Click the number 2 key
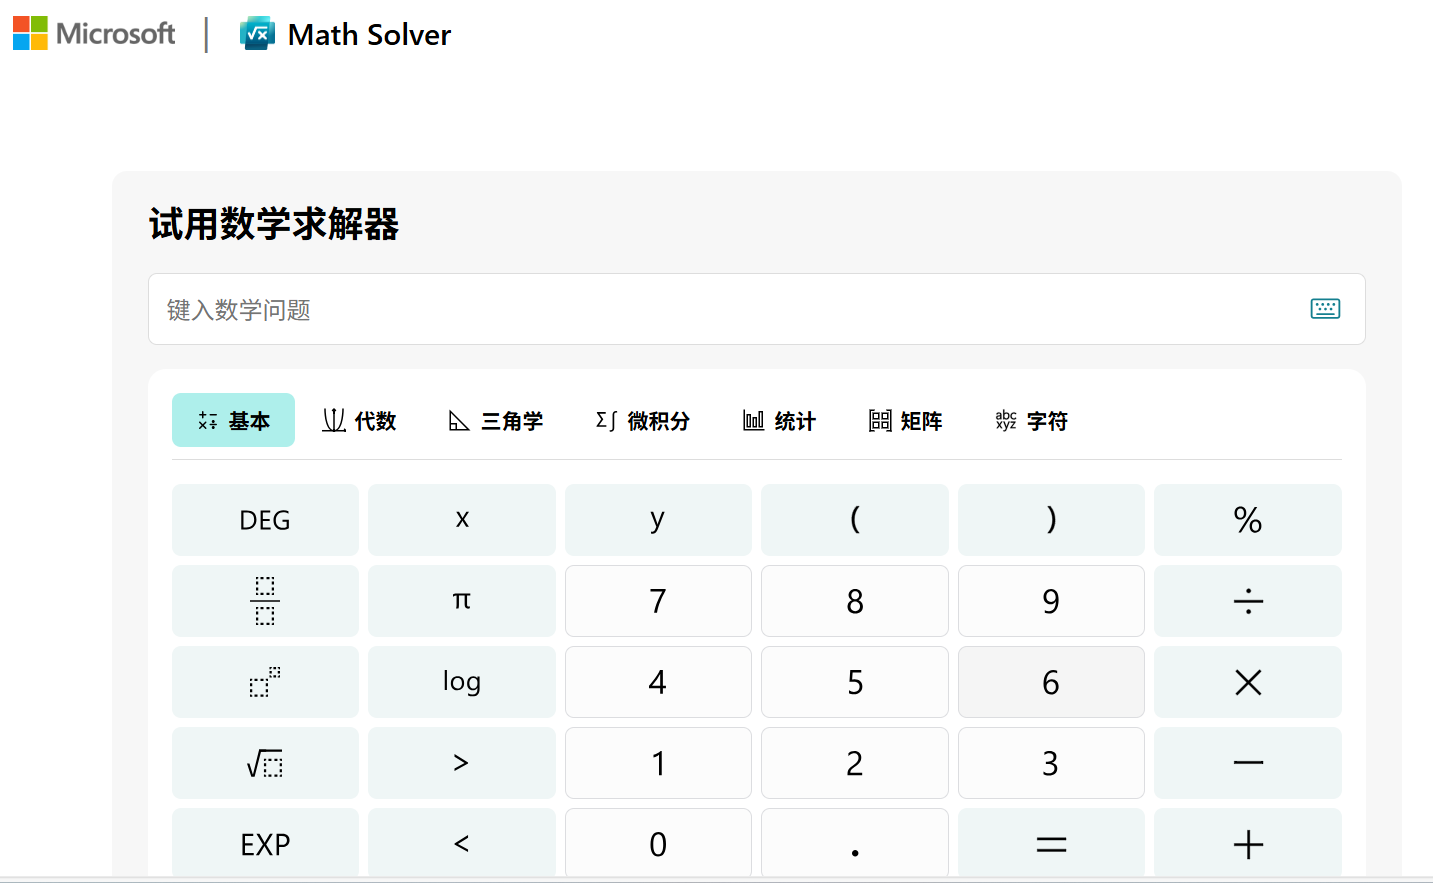 855,763
